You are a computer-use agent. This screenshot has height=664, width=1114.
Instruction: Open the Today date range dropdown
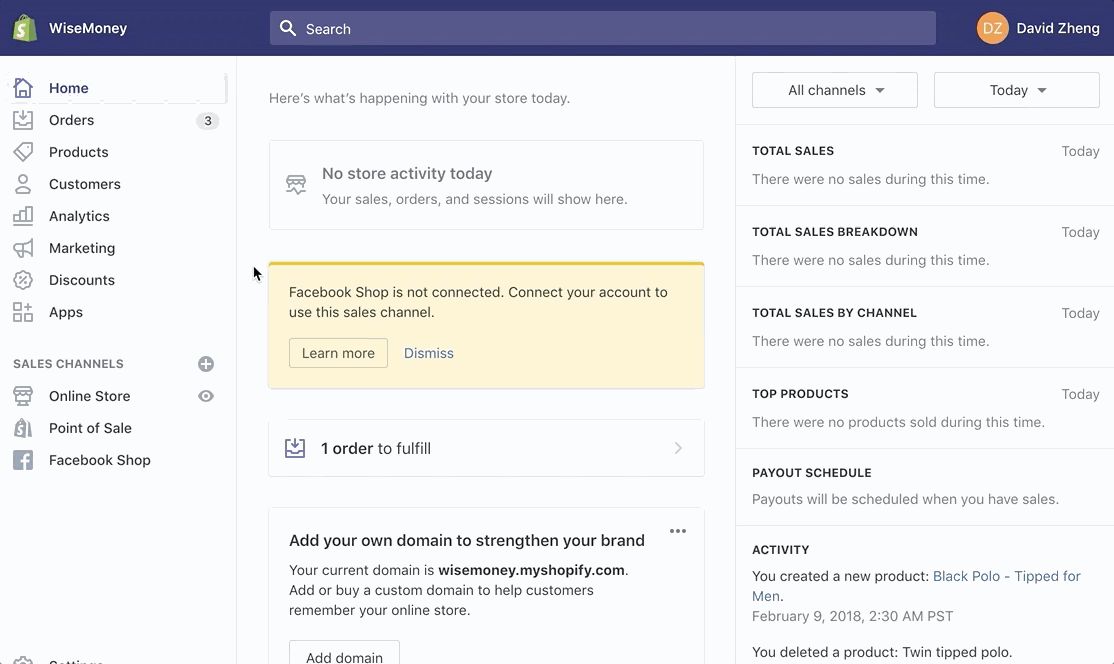(1017, 90)
